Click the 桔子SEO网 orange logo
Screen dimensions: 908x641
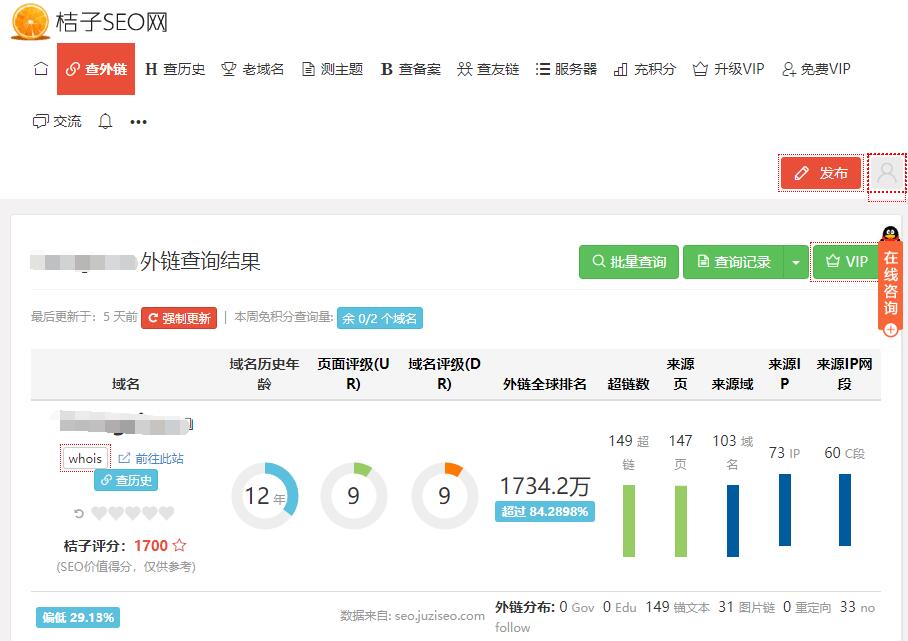pos(30,21)
